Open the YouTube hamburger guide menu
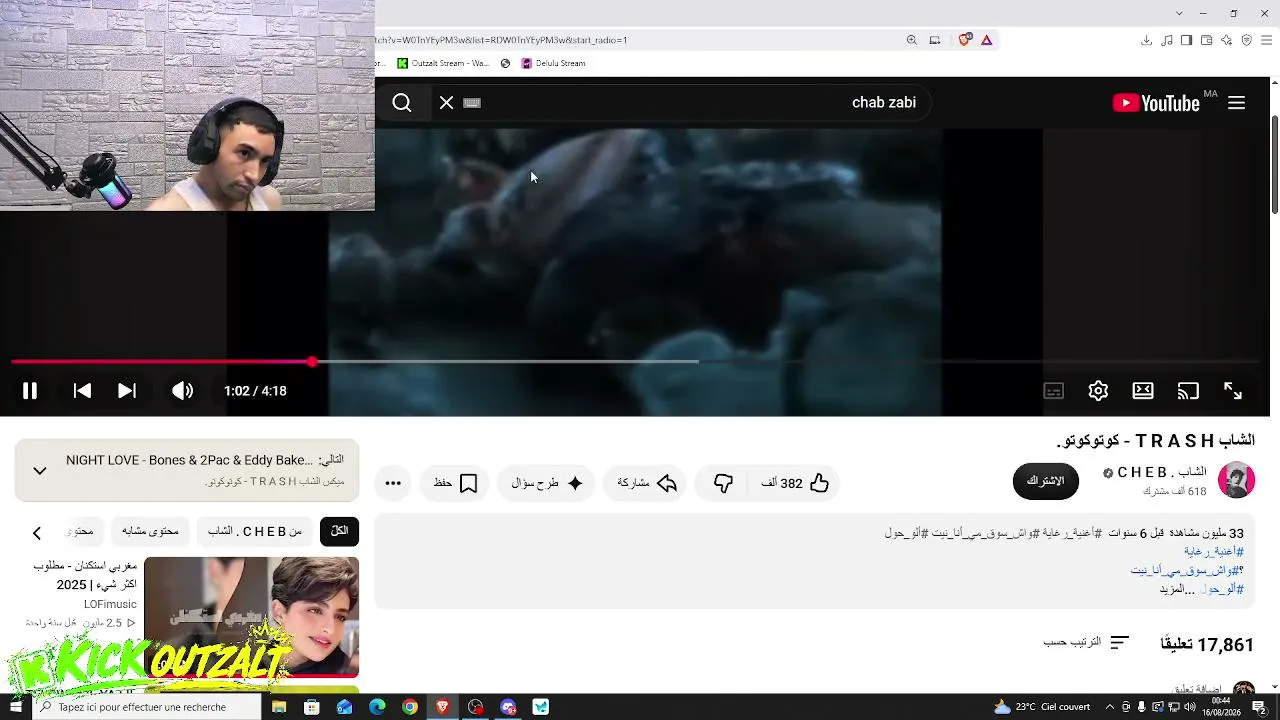 (1236, 103)
